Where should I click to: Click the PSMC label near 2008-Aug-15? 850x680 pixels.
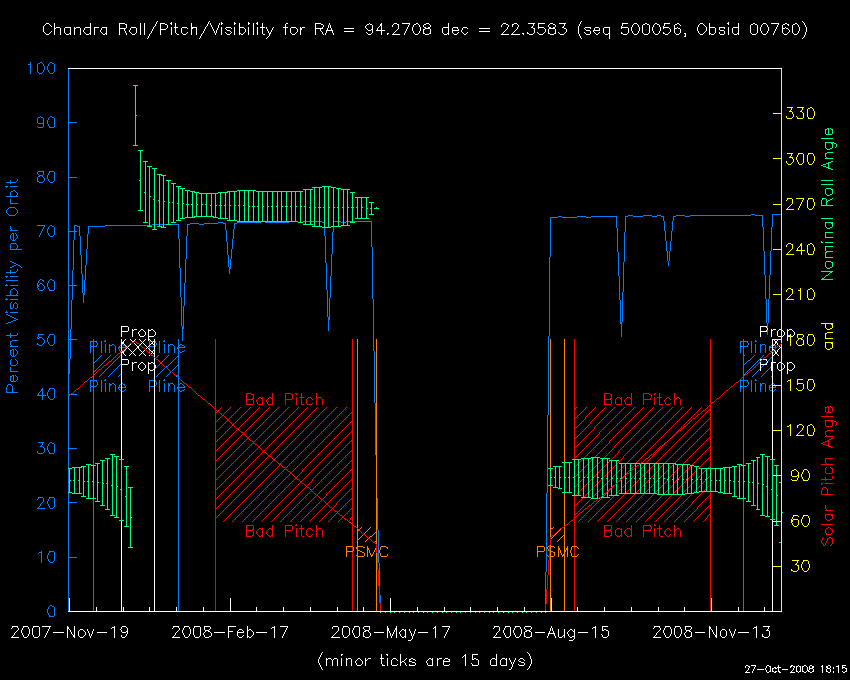558,551
